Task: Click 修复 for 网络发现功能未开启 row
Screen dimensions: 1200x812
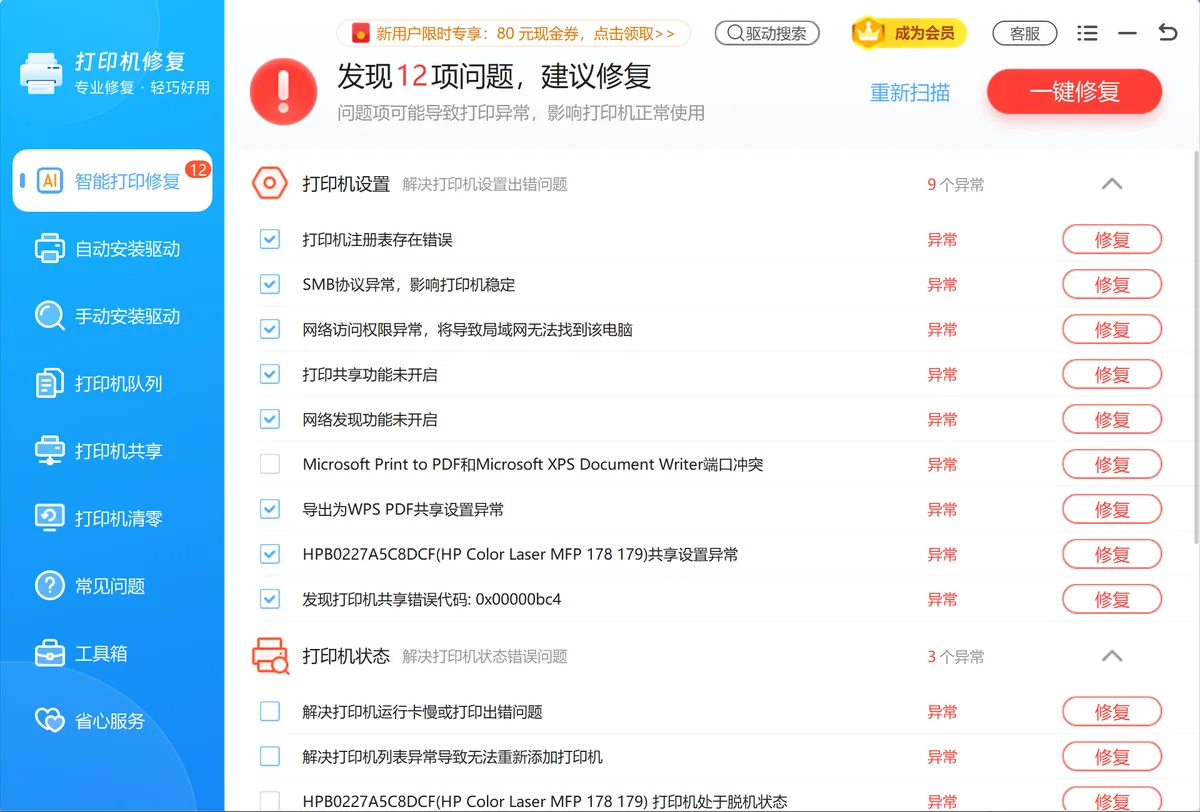Action: point(1112,419)
